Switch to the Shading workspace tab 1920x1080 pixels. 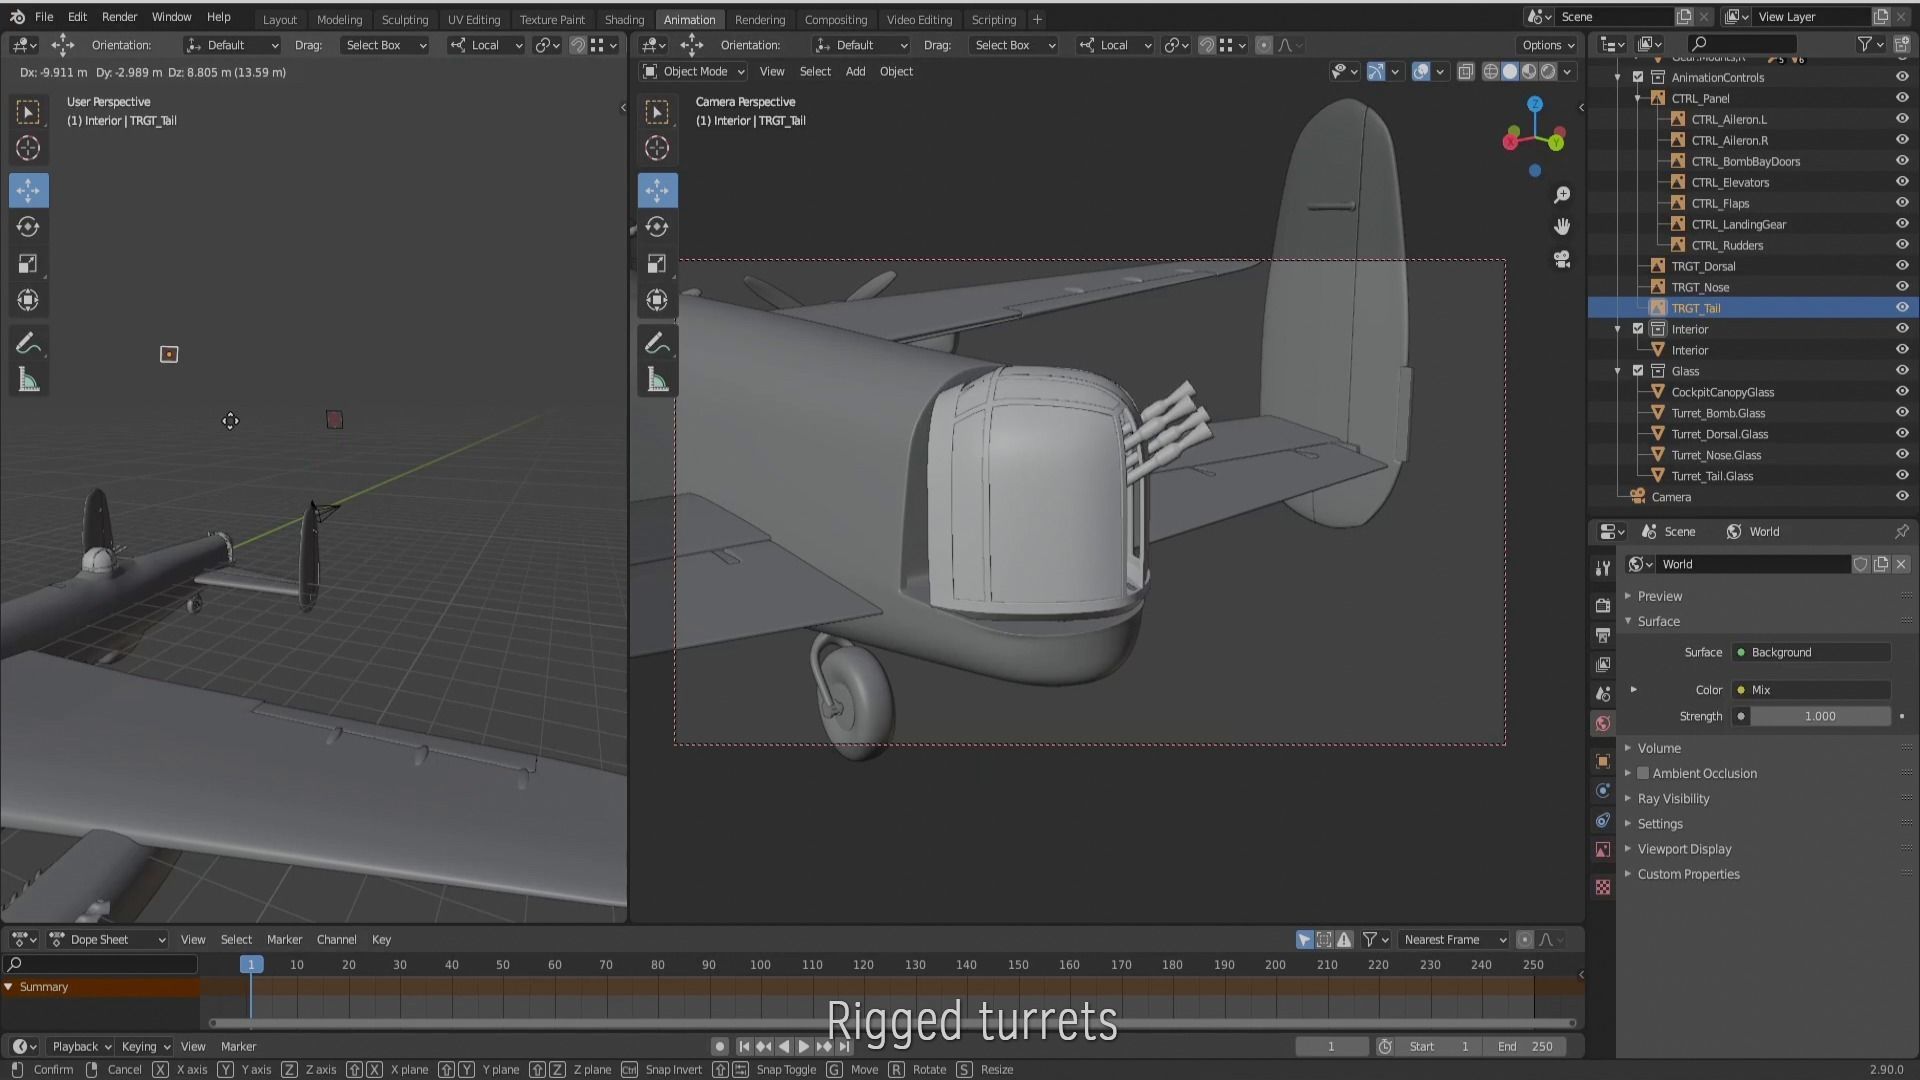point(624,19)
